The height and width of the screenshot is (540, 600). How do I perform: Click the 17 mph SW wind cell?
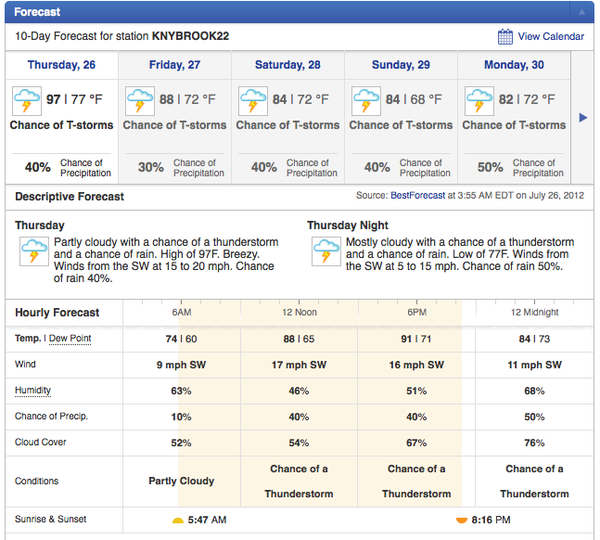click(x=299, y=365)
